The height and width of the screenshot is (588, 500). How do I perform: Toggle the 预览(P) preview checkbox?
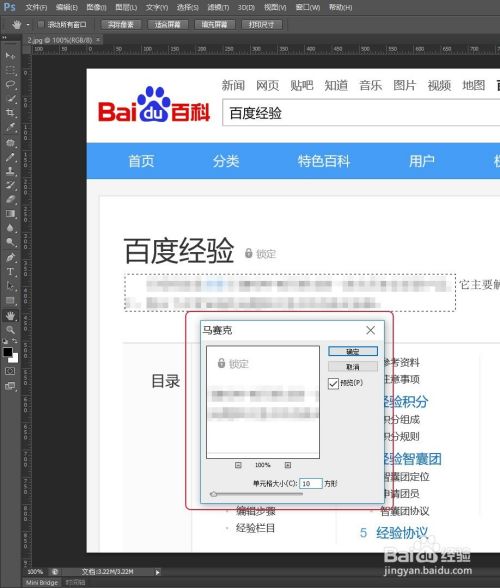333,383
